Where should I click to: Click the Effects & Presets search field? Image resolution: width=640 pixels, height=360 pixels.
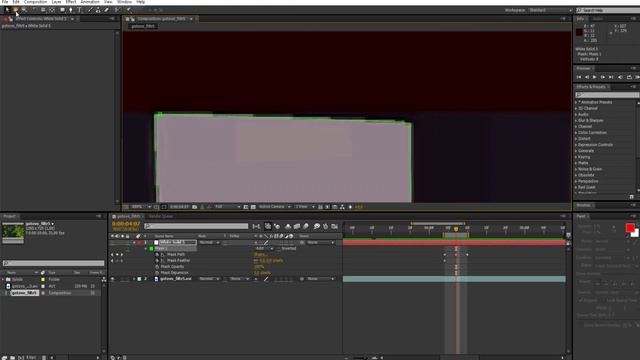click(607, 95)
